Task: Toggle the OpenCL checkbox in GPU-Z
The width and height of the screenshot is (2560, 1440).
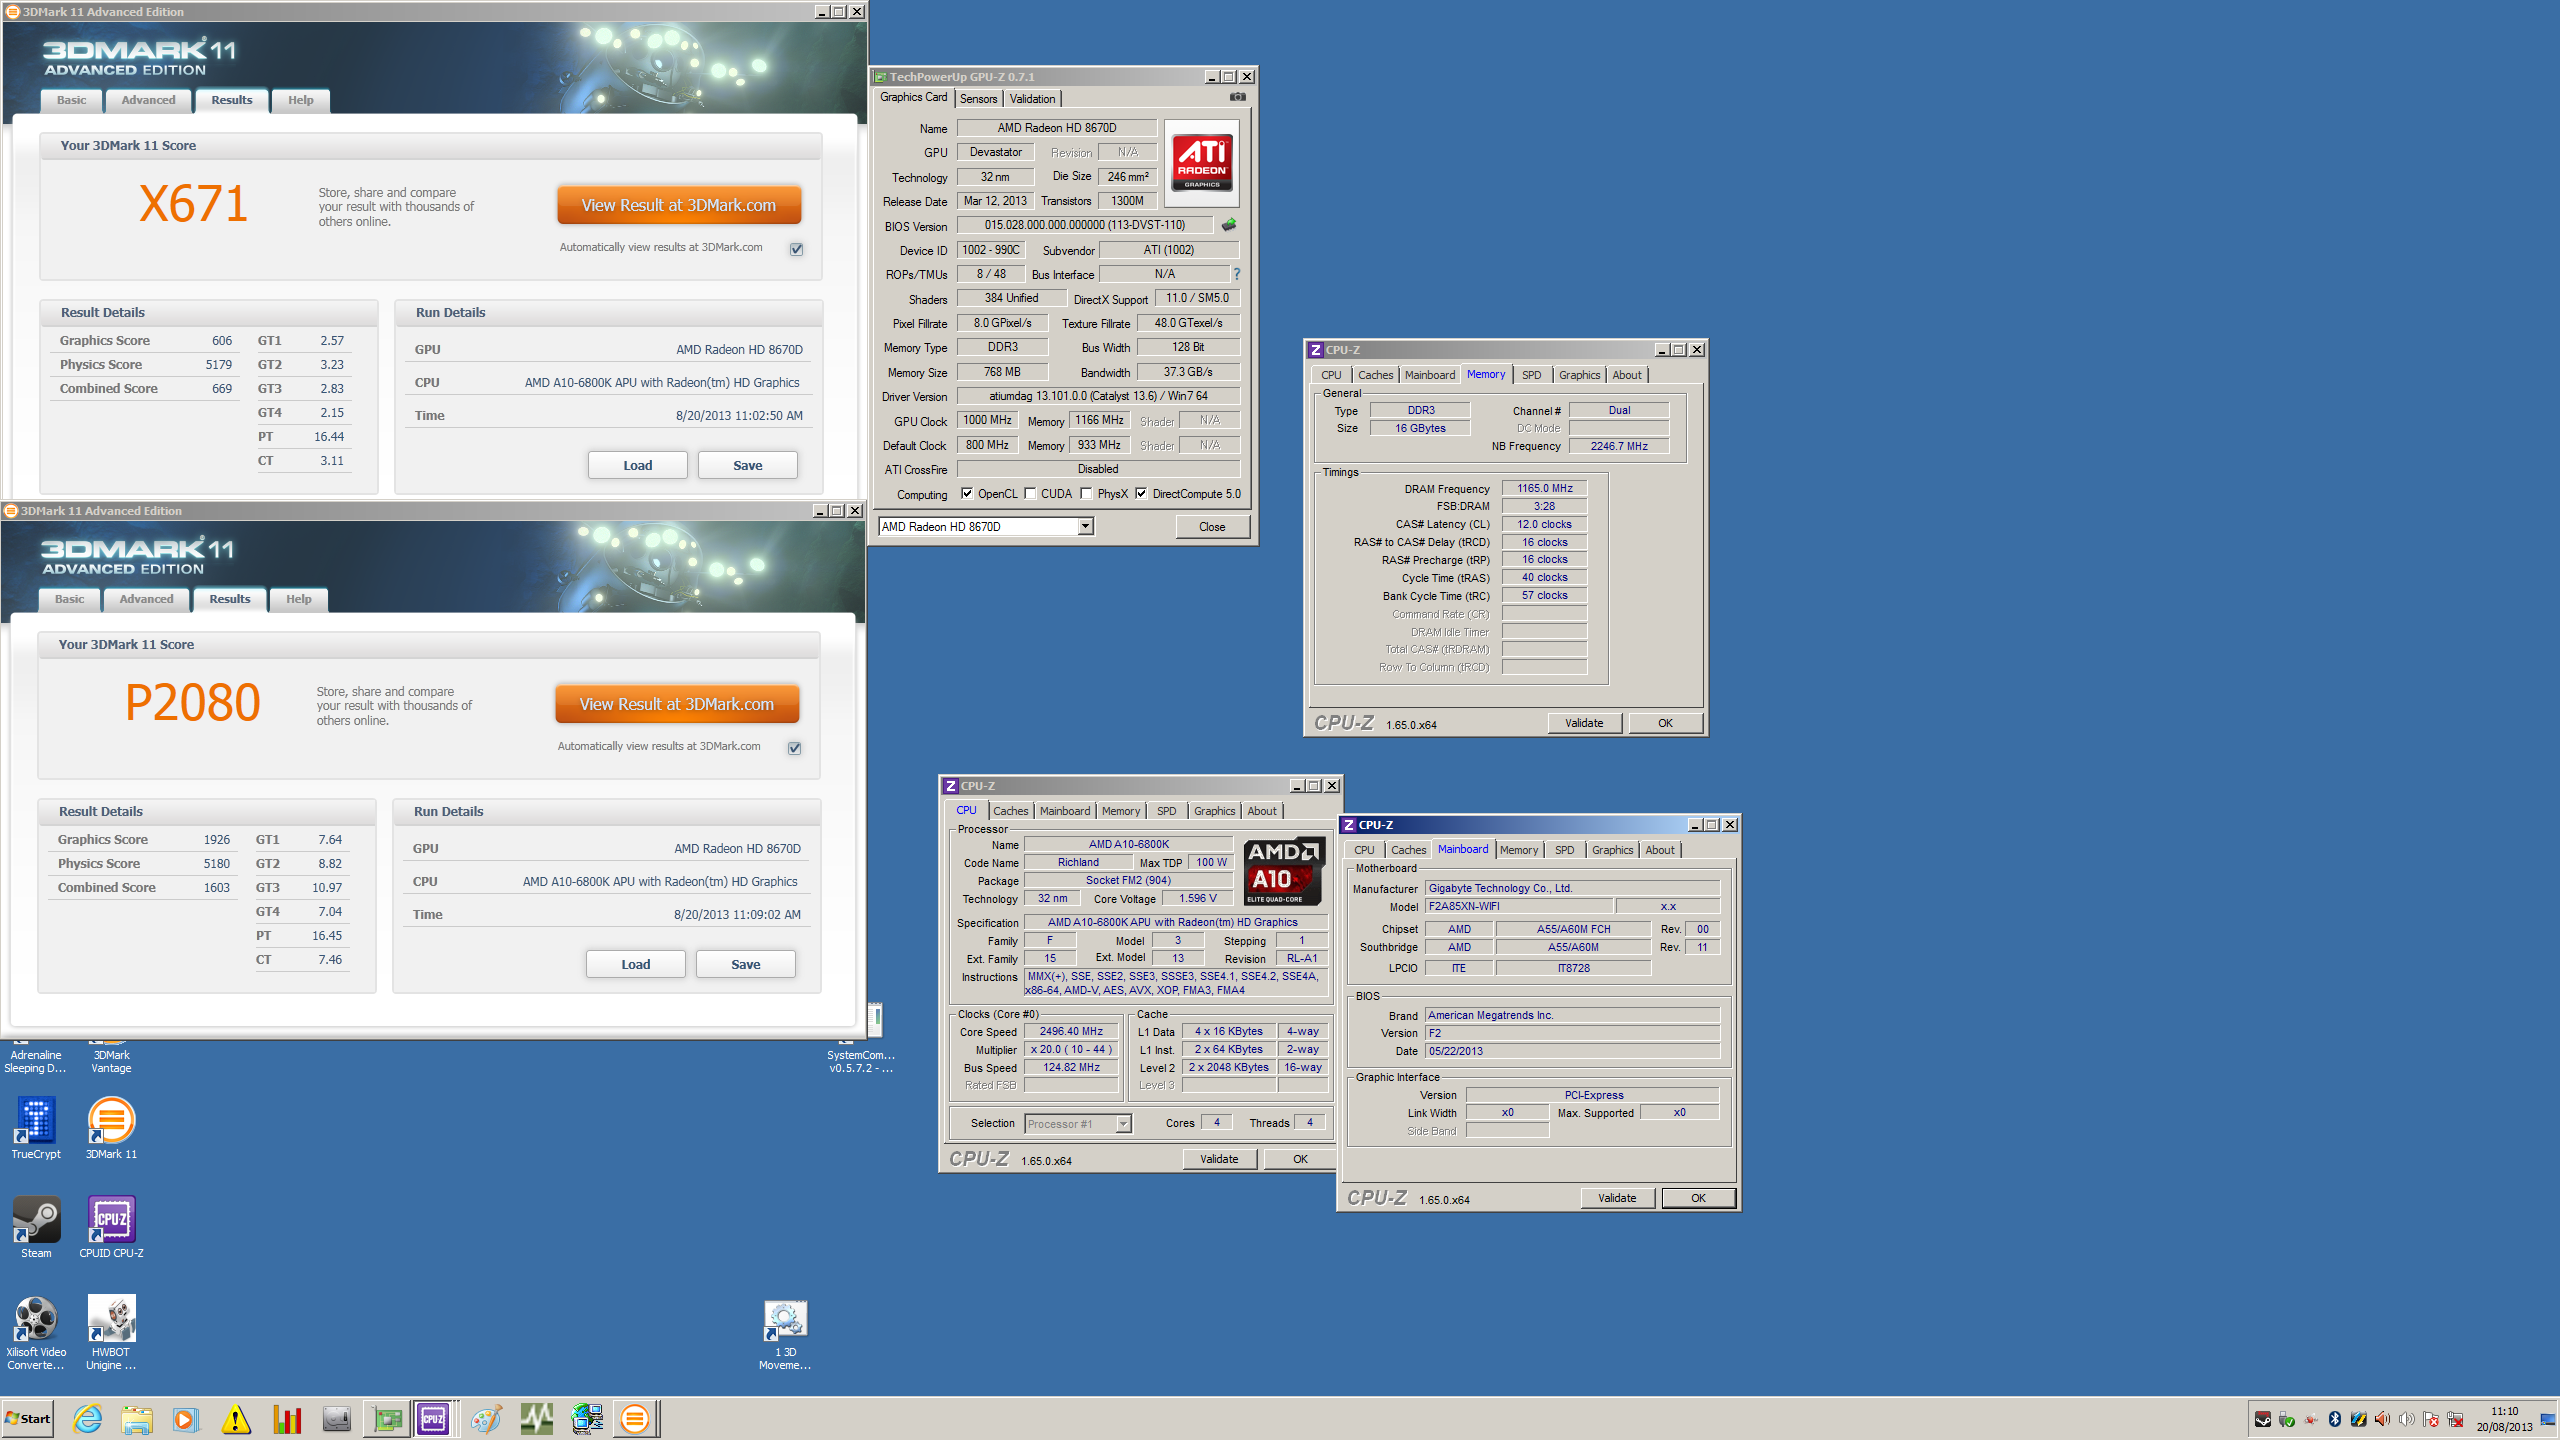Action: [967, 493]
